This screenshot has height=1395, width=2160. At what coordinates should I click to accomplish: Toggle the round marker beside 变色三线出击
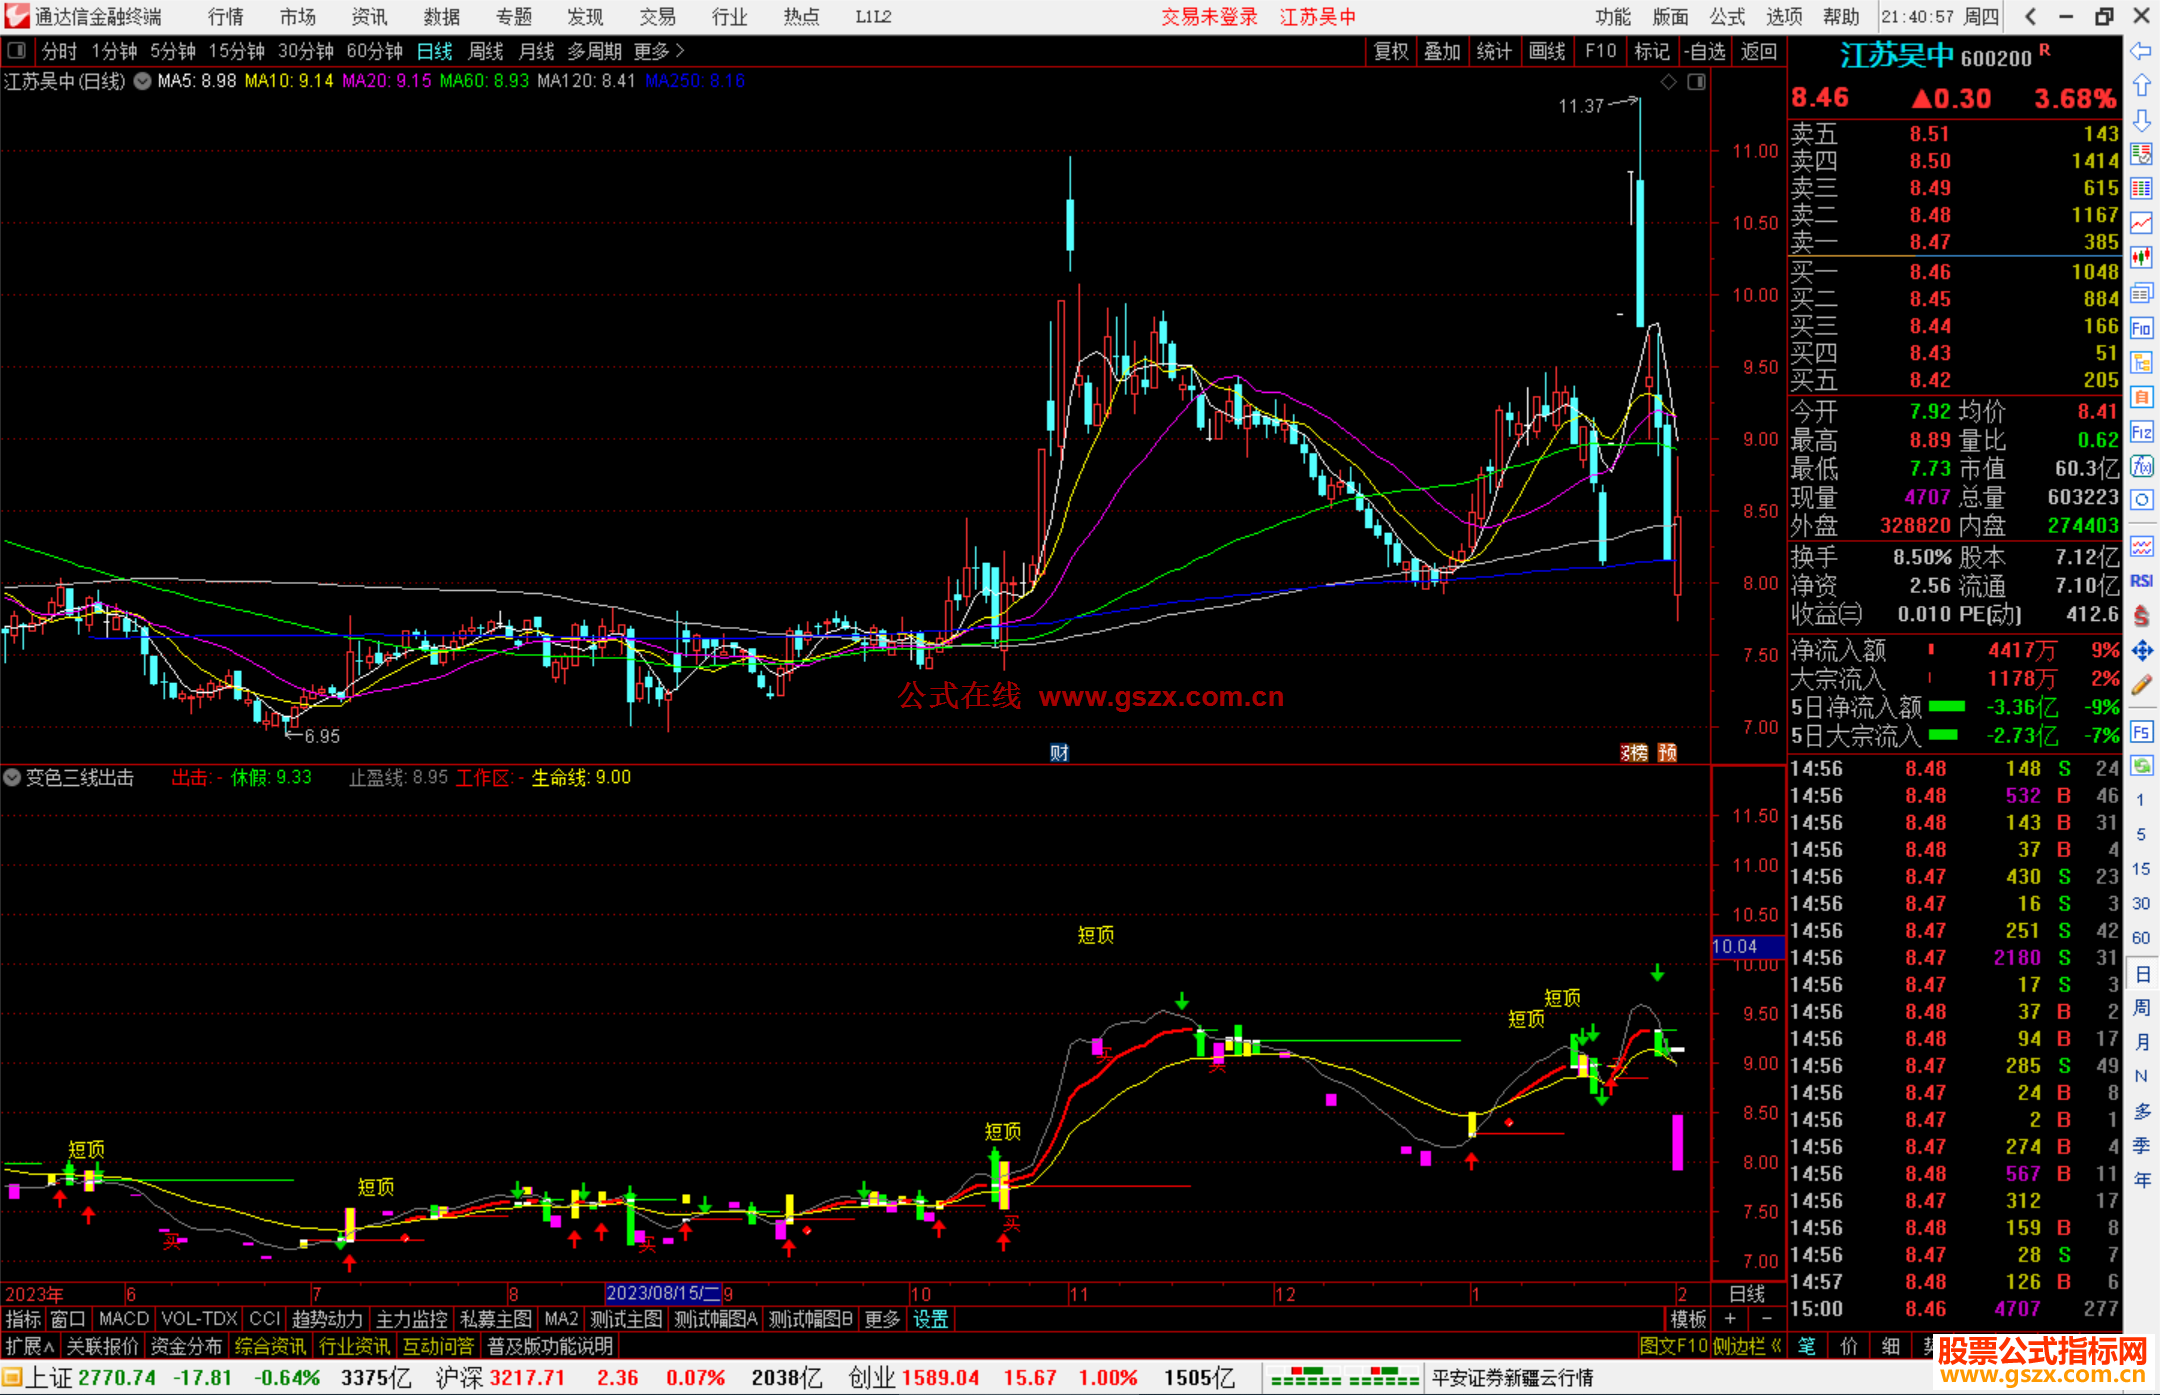click(x=12, y=778)
